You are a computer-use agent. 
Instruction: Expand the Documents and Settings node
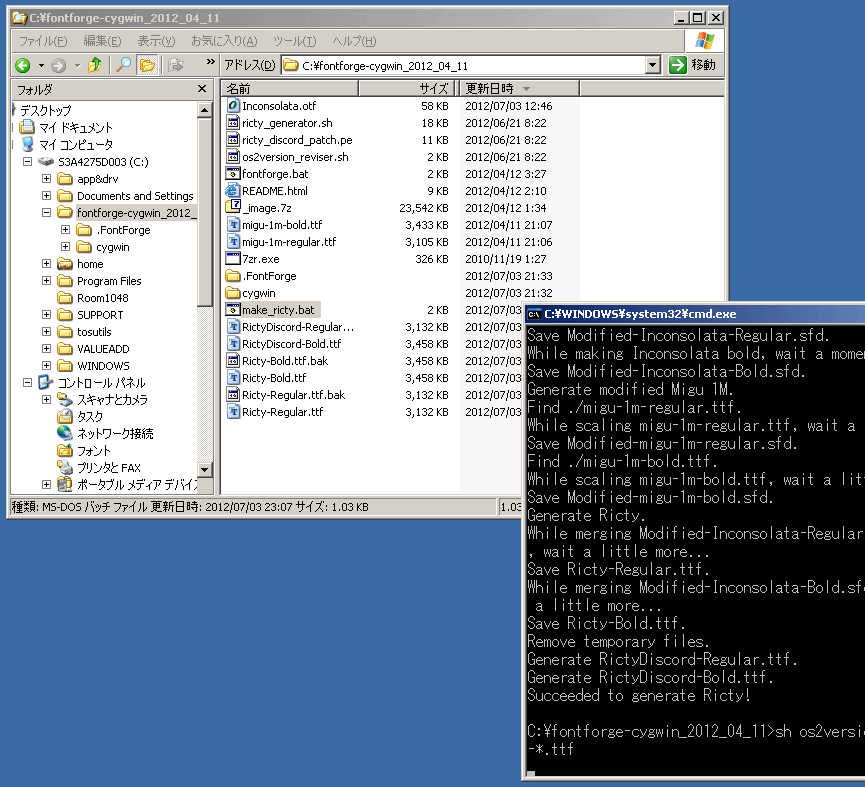coord(46,196)
